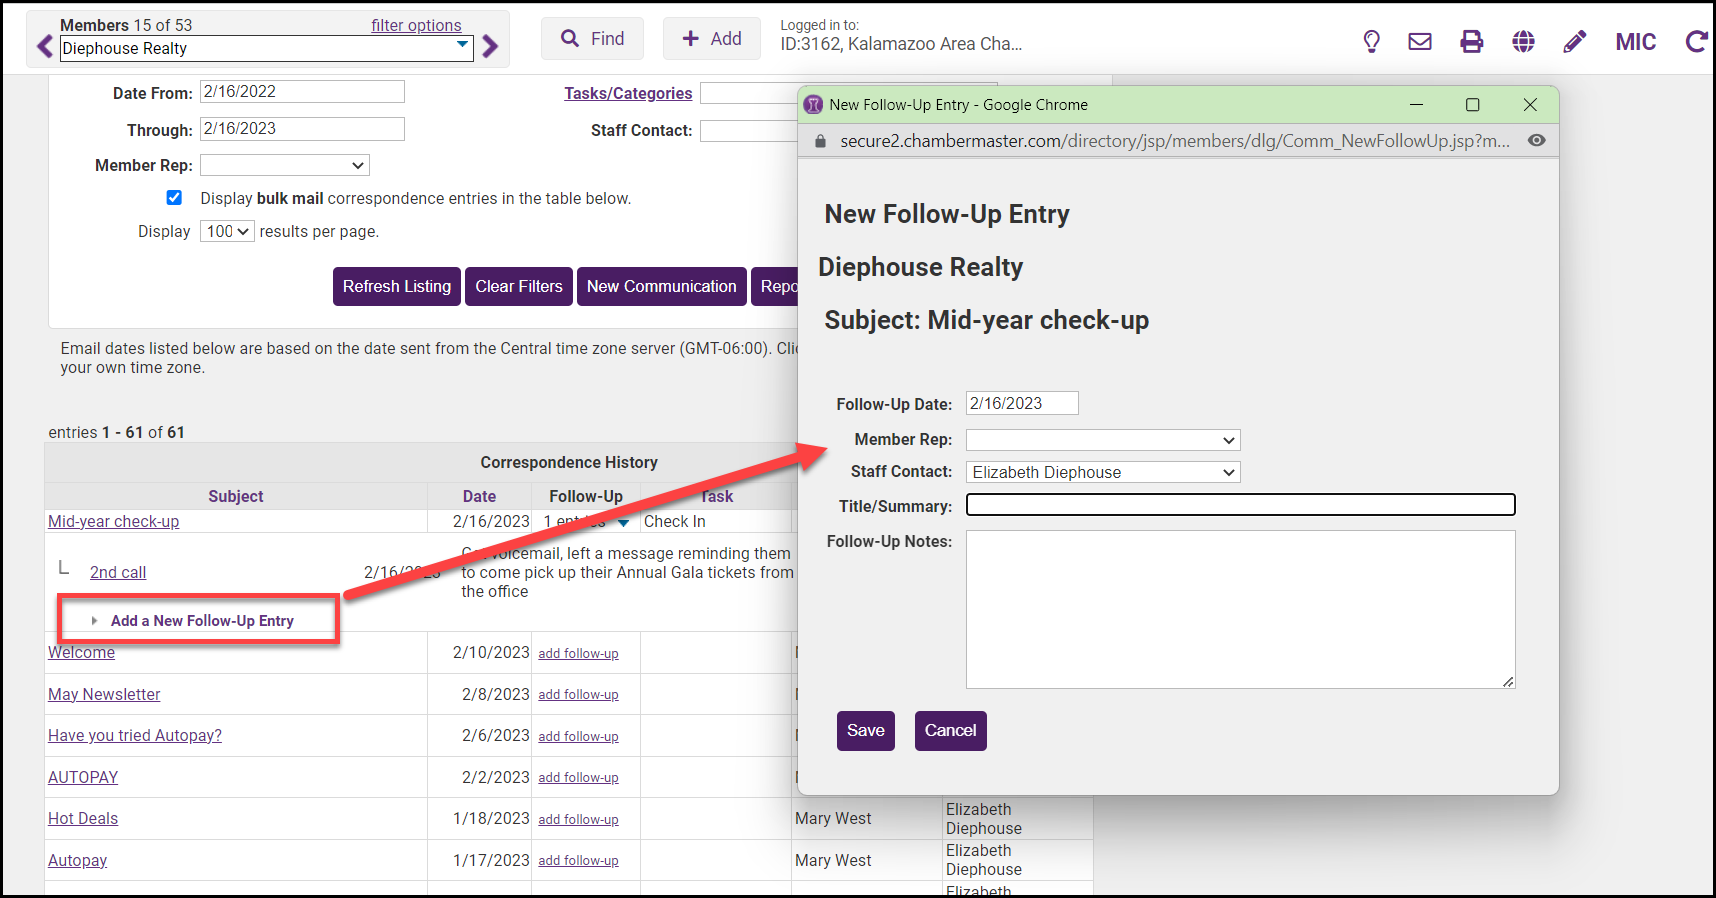Click the globe icon in header

[x=1523, y=41]
